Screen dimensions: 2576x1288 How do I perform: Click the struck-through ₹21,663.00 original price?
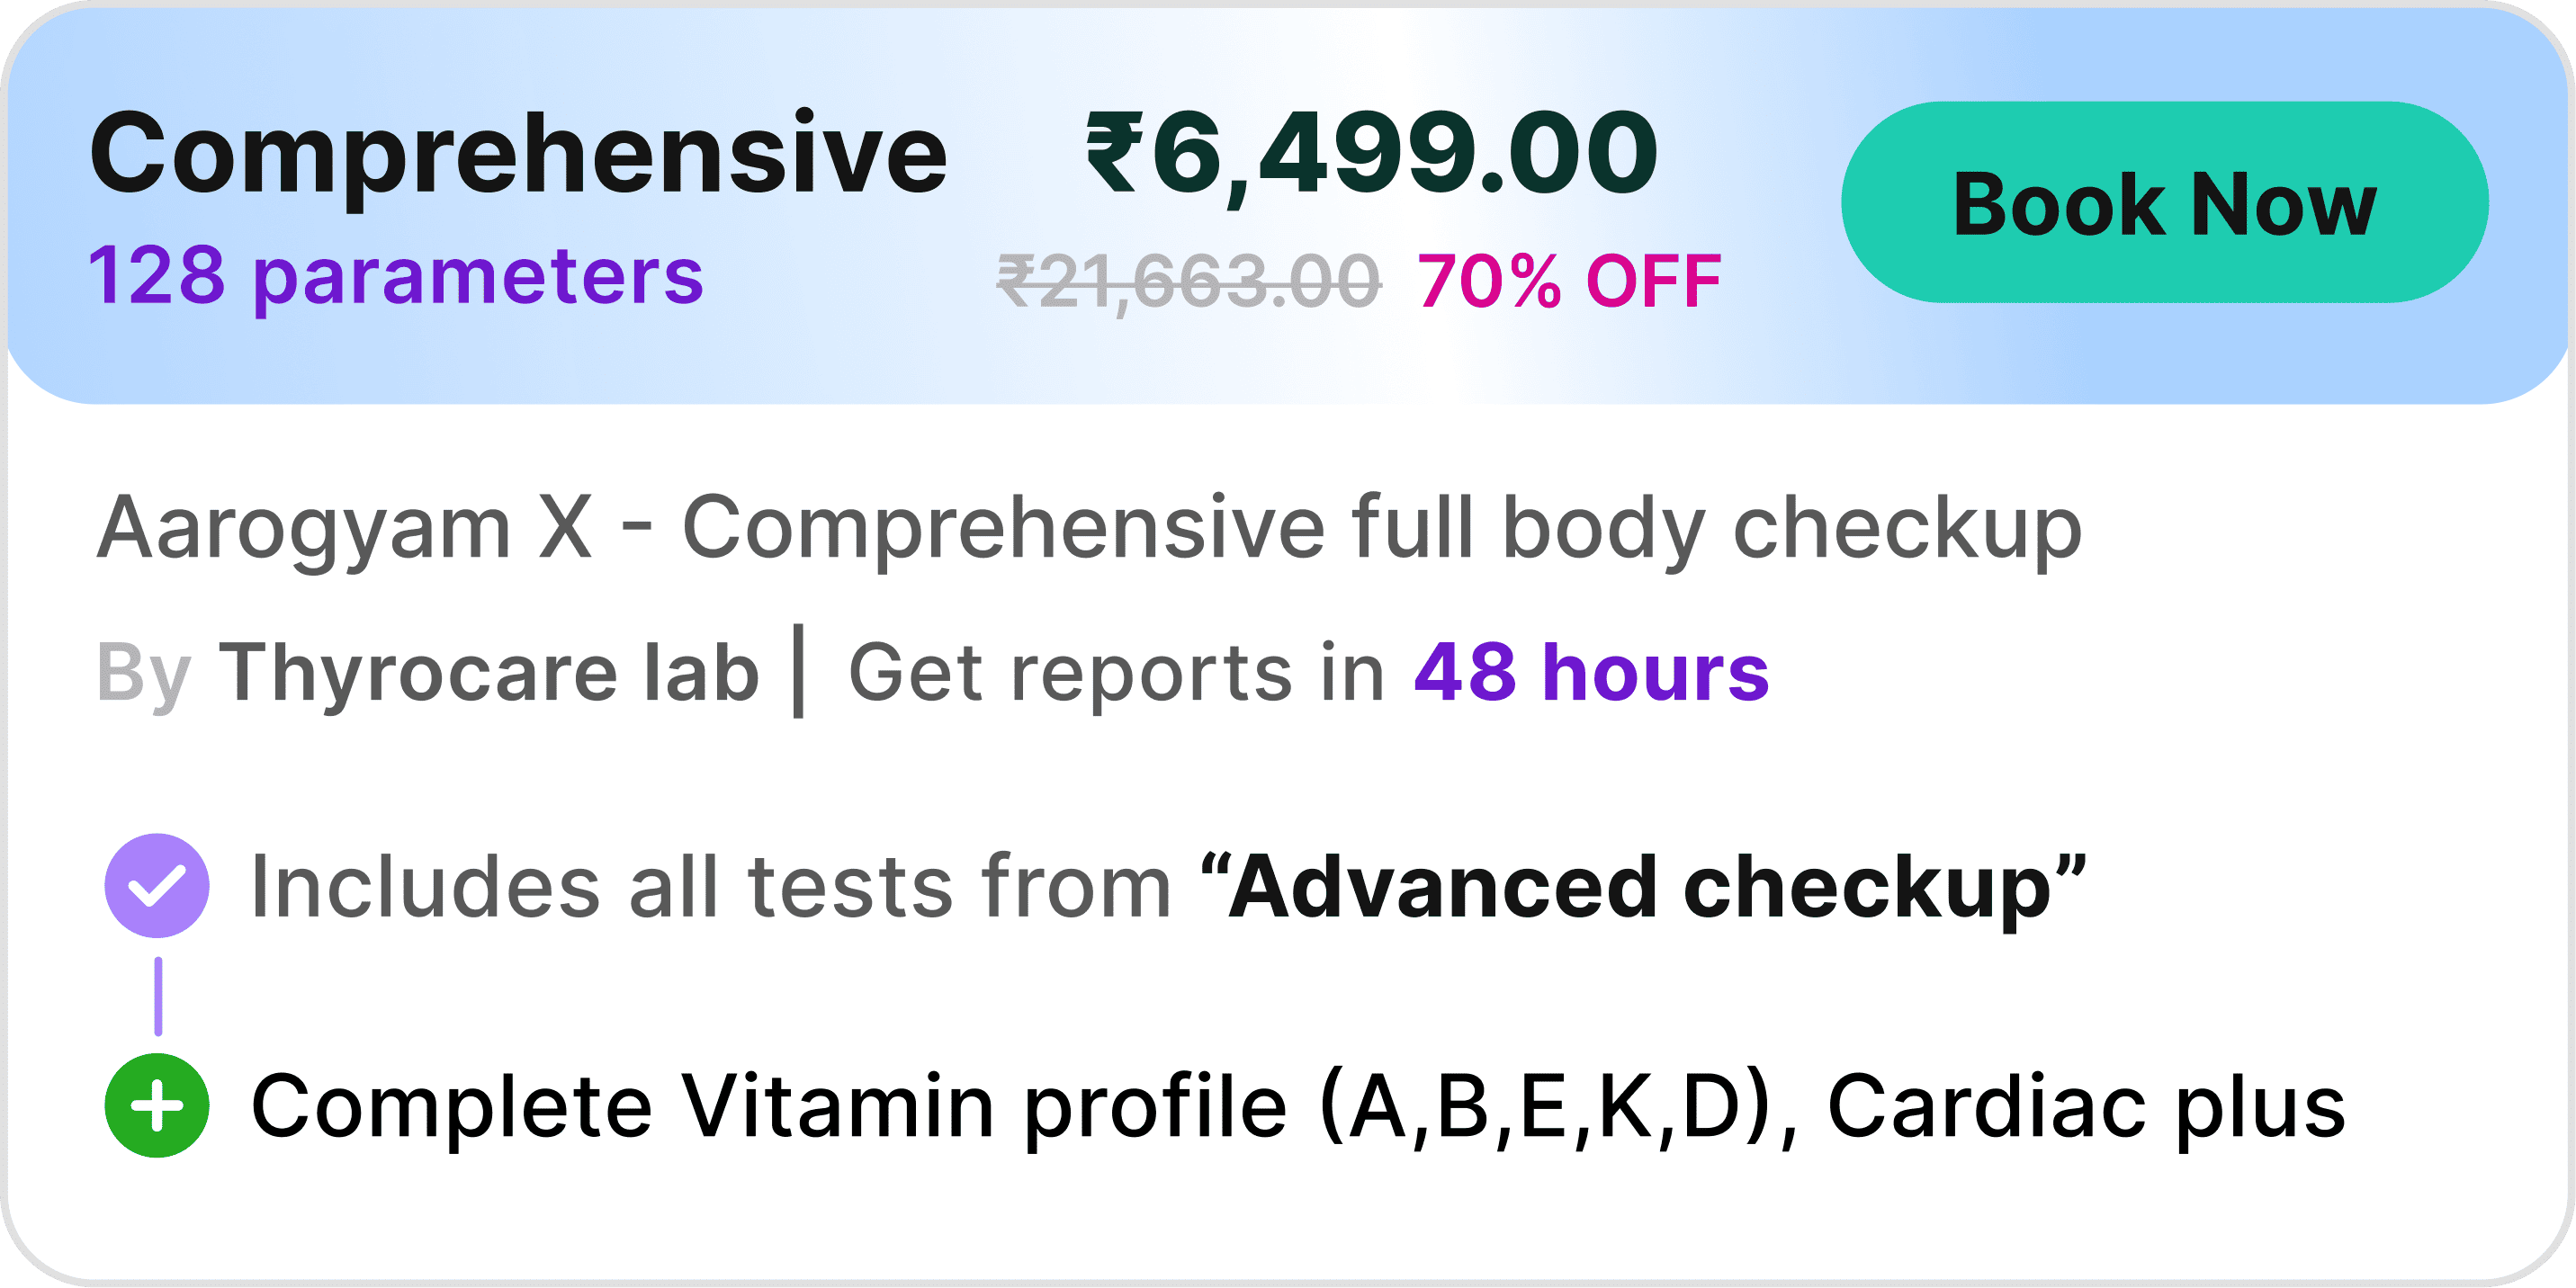[1189, 281]
